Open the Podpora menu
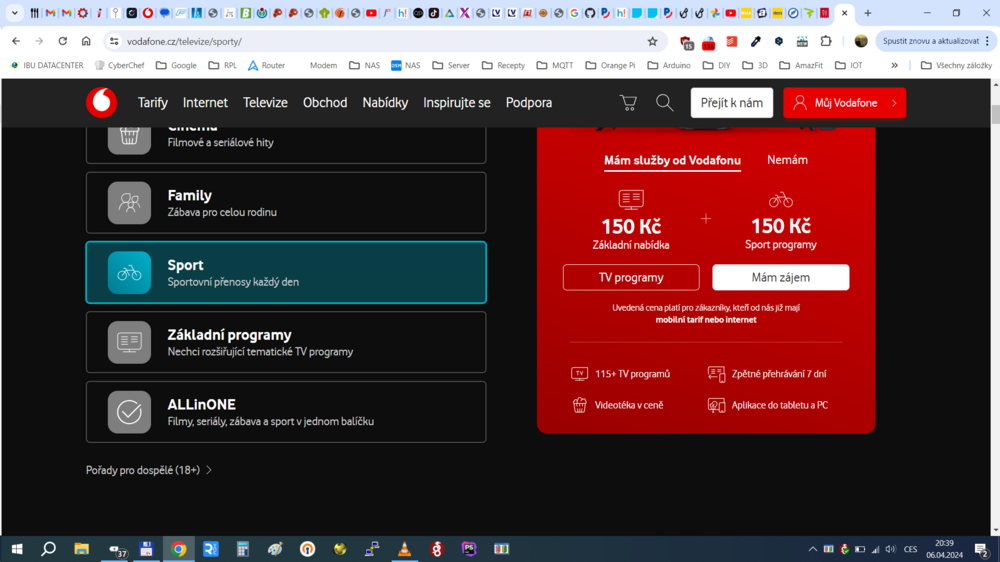Screen dimensions: 1000x562 pos(529,103)
